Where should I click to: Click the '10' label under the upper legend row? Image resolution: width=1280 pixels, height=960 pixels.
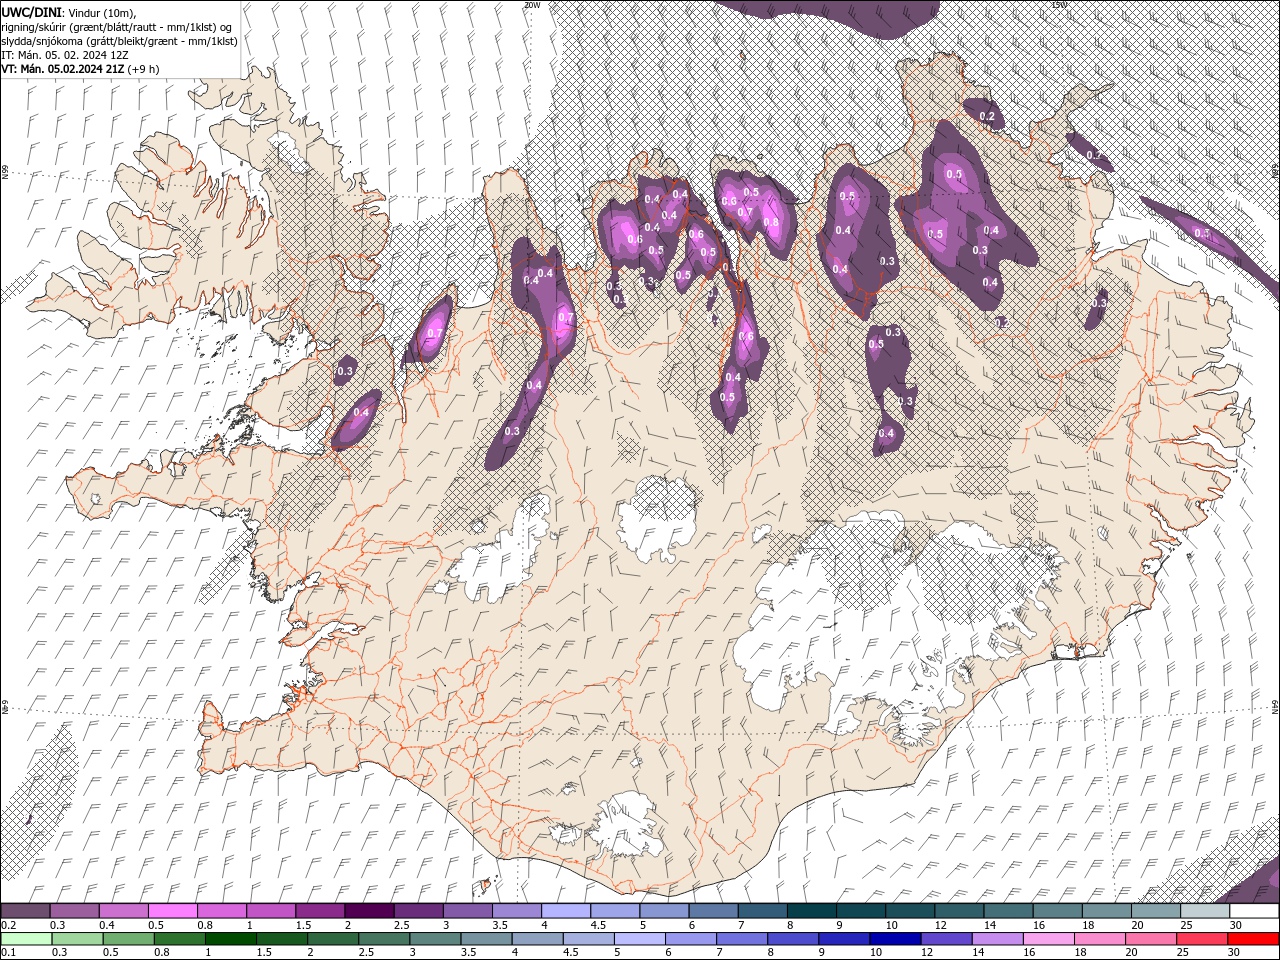[890, 925]
